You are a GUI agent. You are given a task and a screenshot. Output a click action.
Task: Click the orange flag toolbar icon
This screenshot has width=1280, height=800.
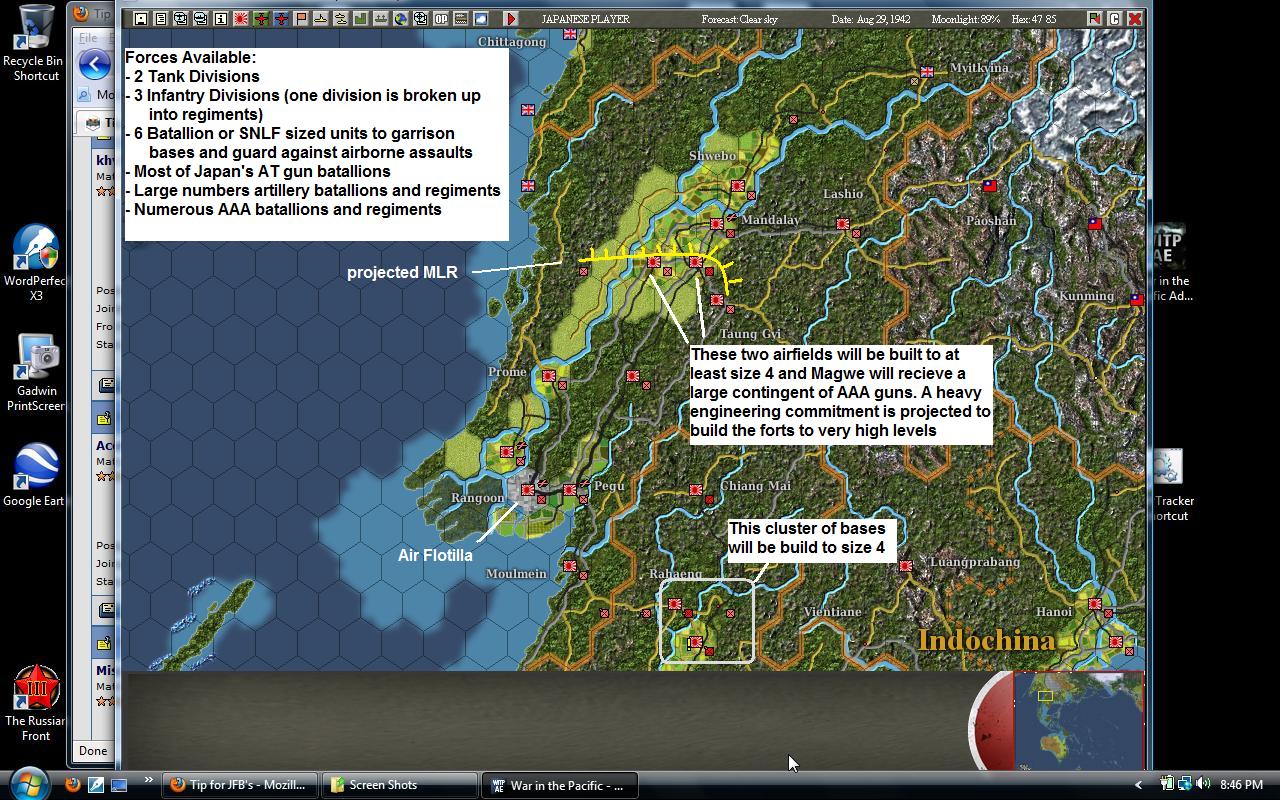click(301, 18)
